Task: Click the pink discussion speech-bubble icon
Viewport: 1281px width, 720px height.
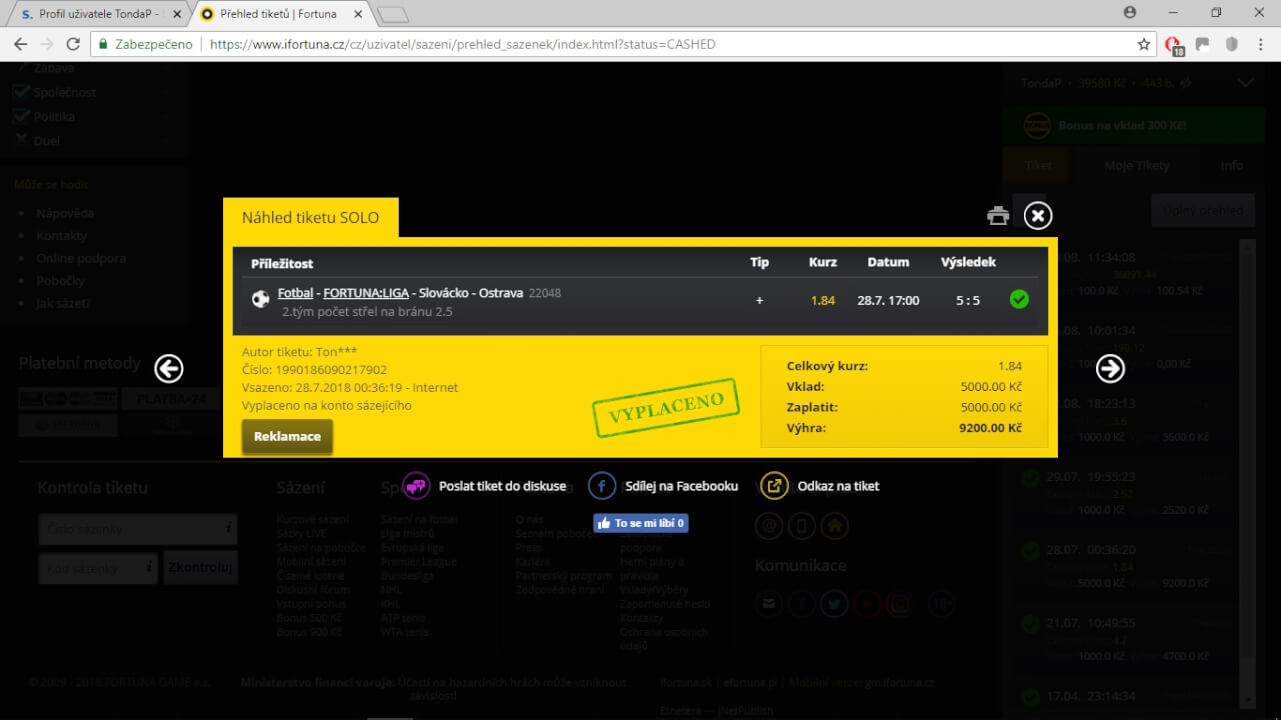Action: pos(416,486)
